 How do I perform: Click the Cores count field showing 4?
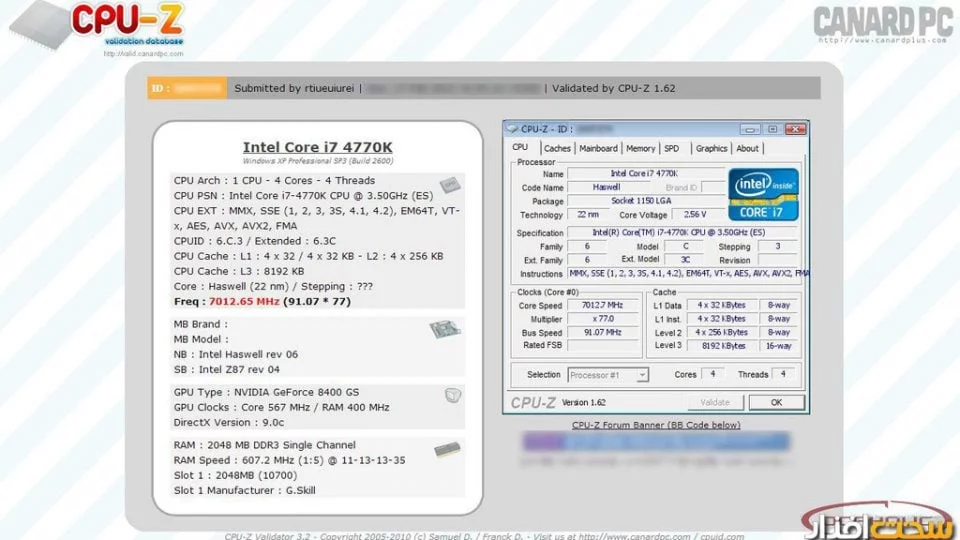tap(712, 374)
